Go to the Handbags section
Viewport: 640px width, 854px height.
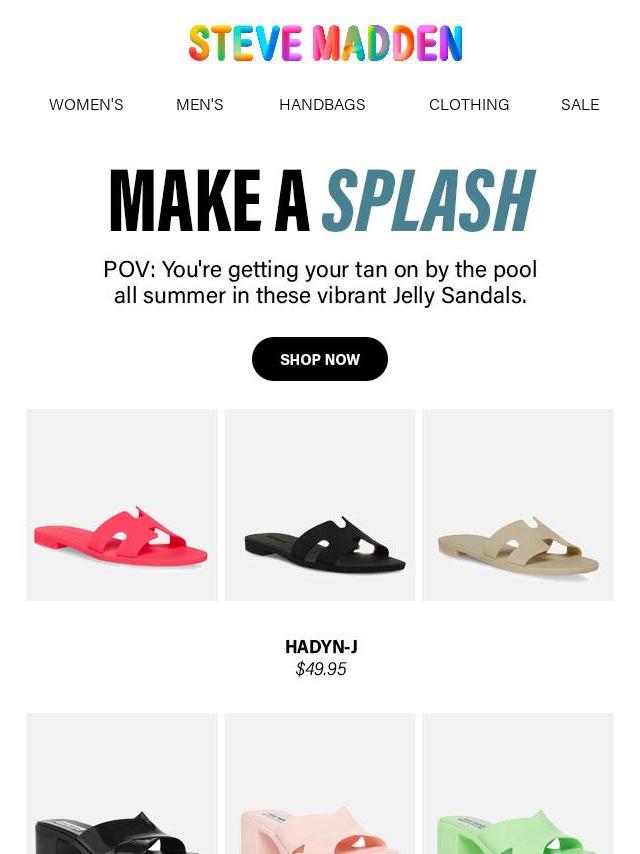pyautogui.click(x=322, y=105)
